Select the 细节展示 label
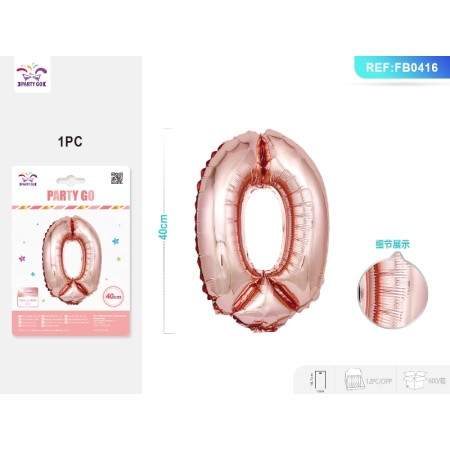The height and width of the screenshot is (450, 450). coord(392,245)
